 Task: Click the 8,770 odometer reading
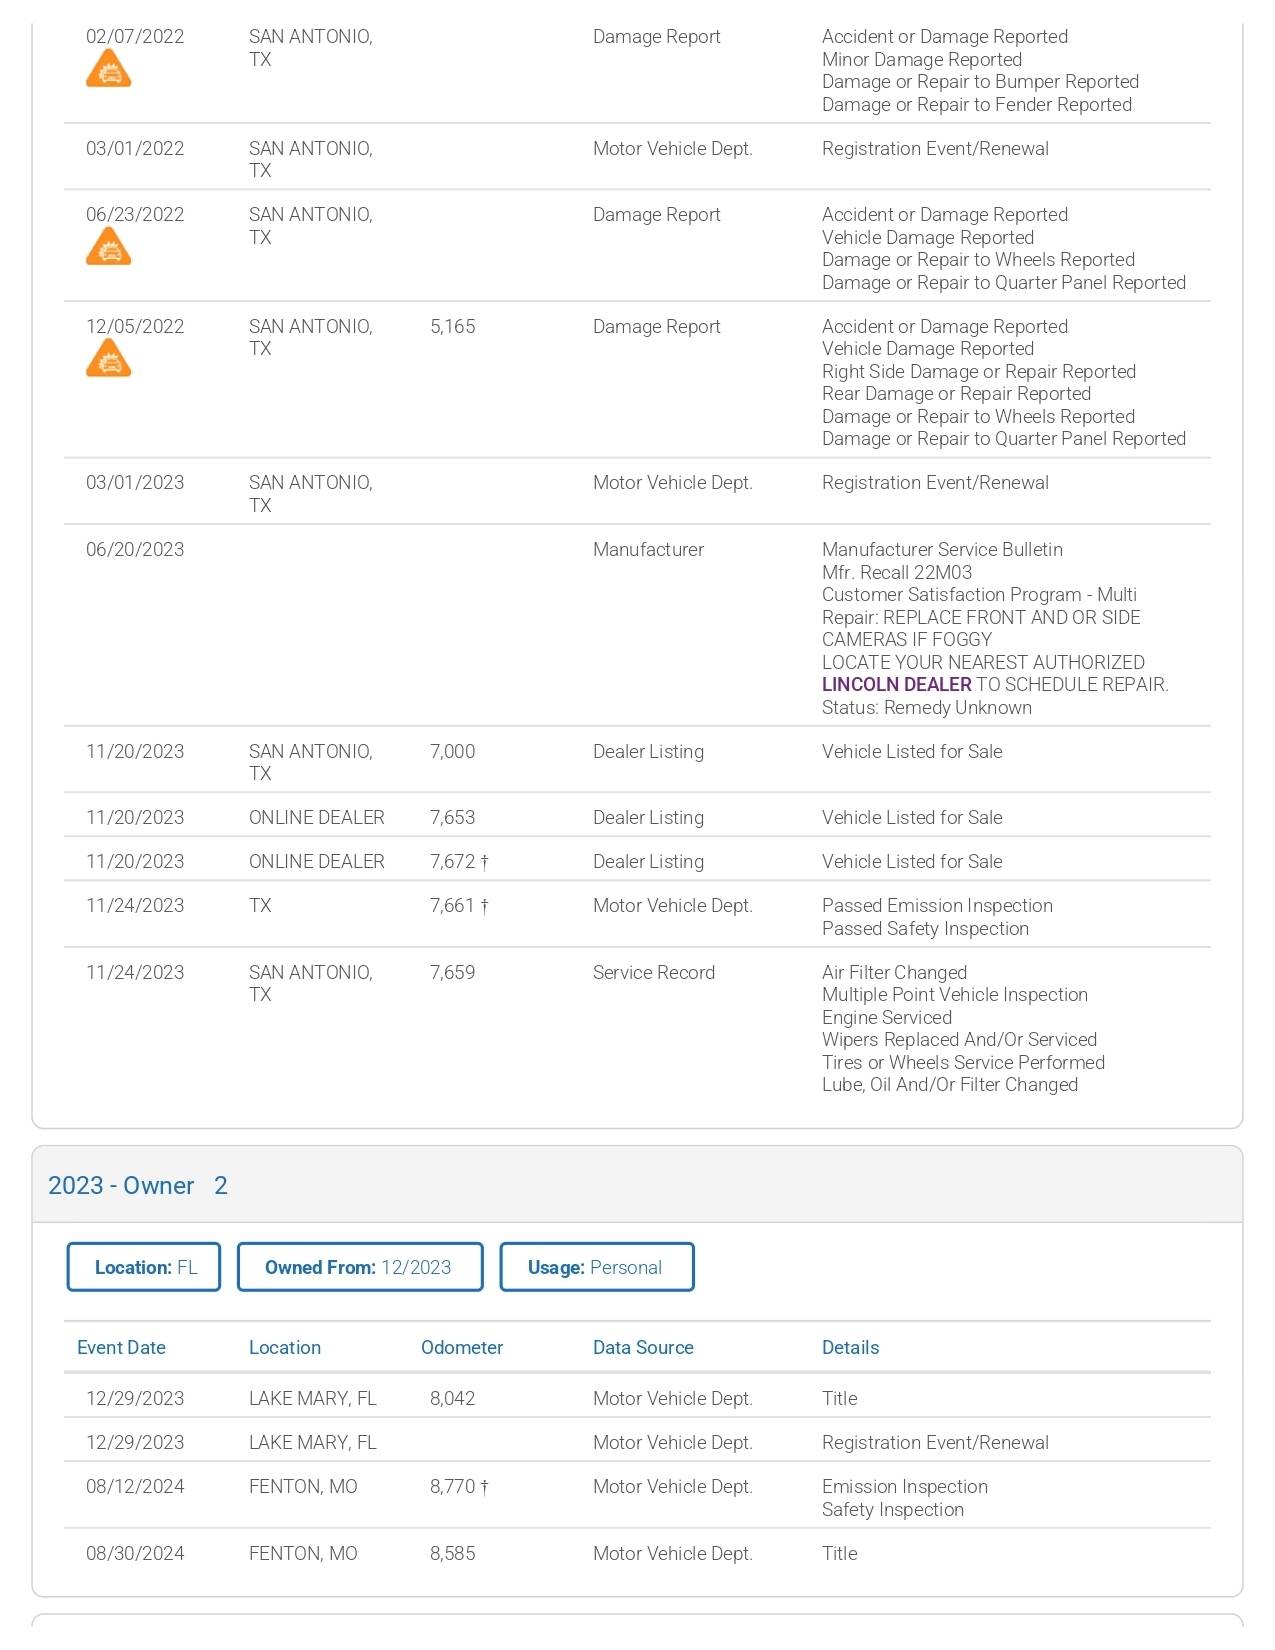click(453, 1487)
